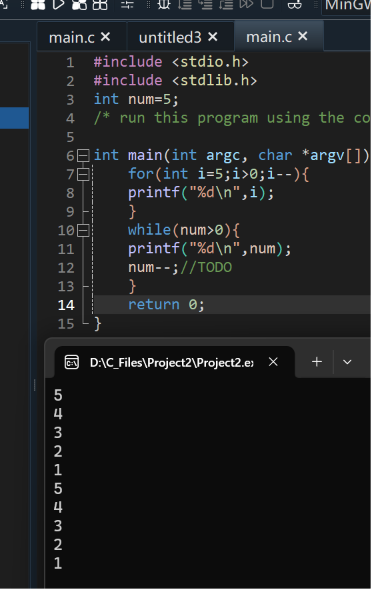
Task: Open the glasses icon in the toolbar
Action: pyautogui.click(x=294, y=5)
